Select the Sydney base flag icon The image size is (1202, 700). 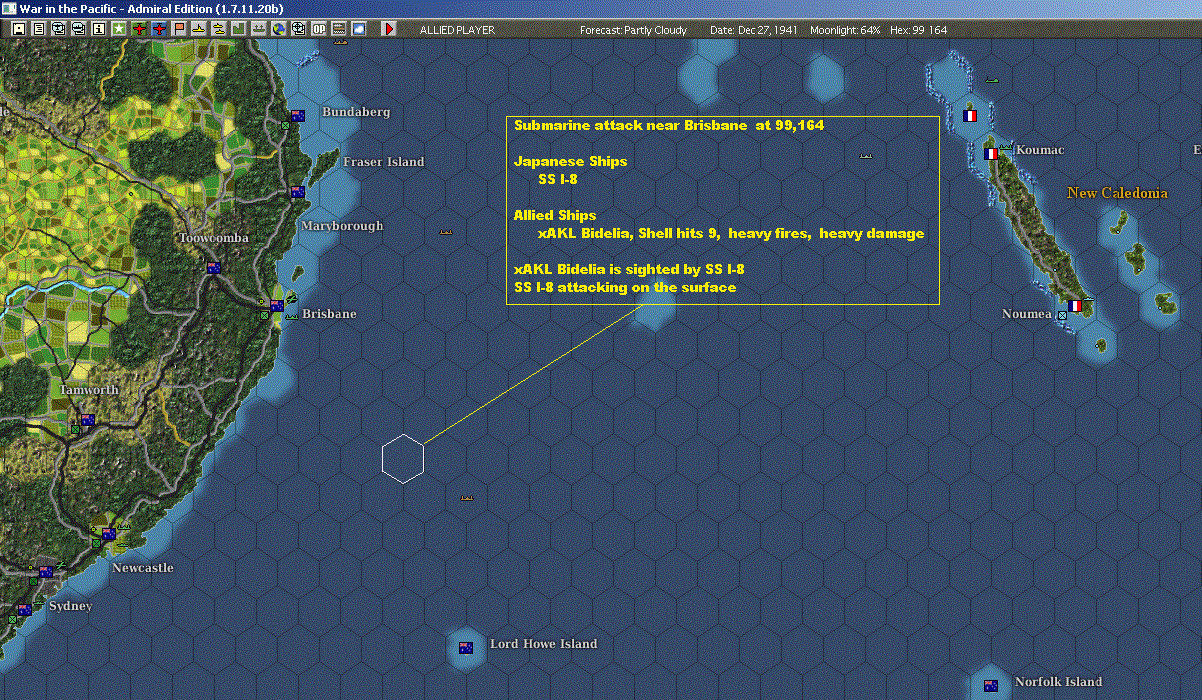[24, 609]
